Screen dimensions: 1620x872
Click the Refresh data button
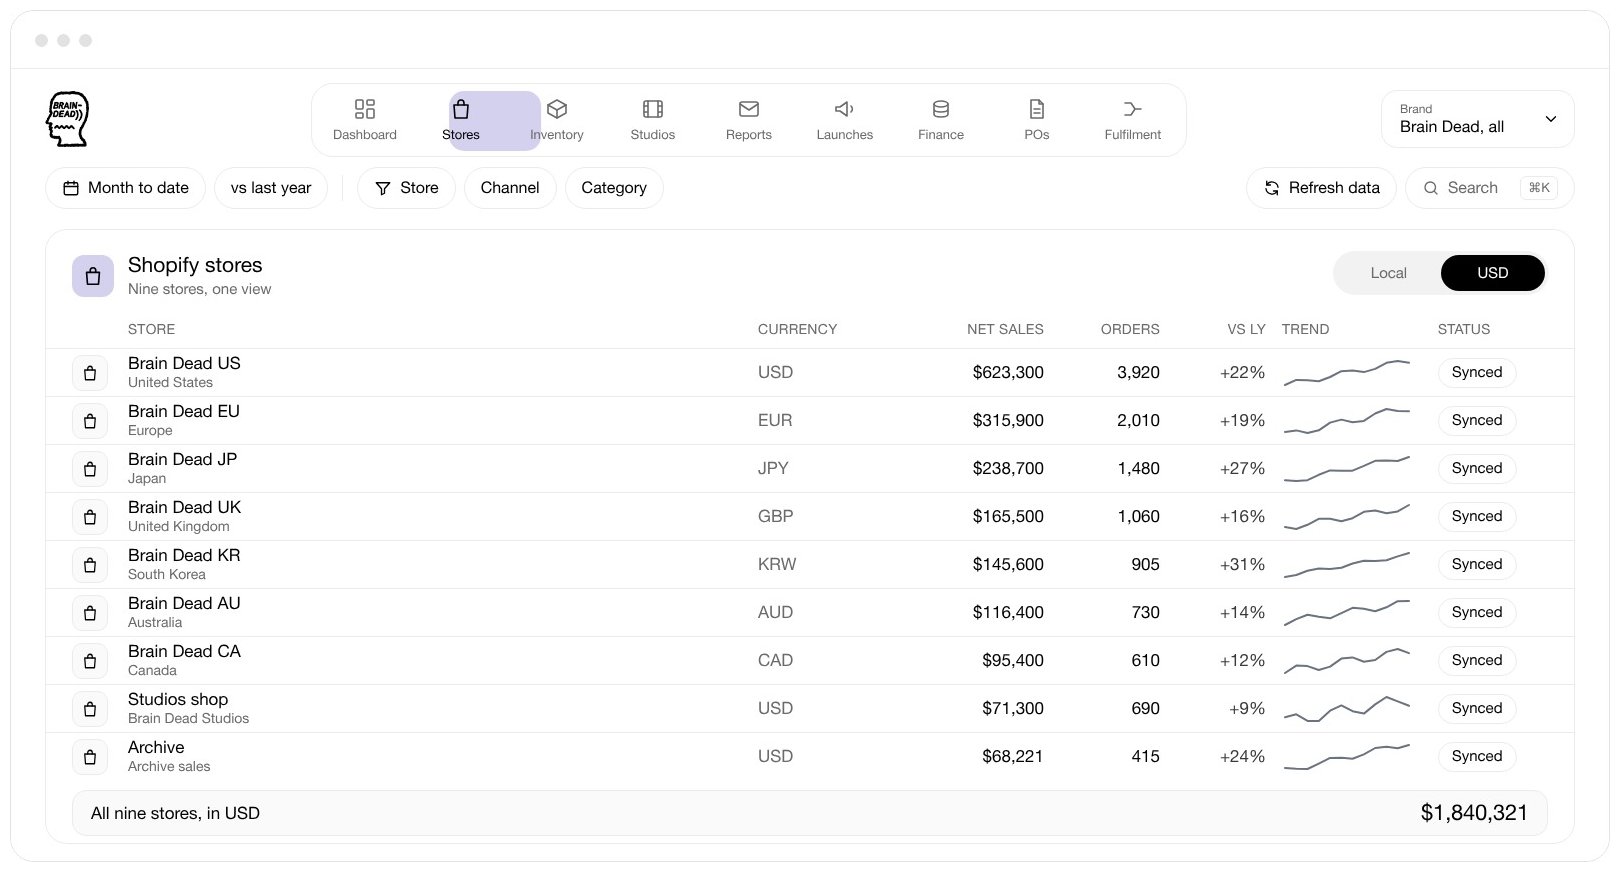click(x=1321, y=188)
